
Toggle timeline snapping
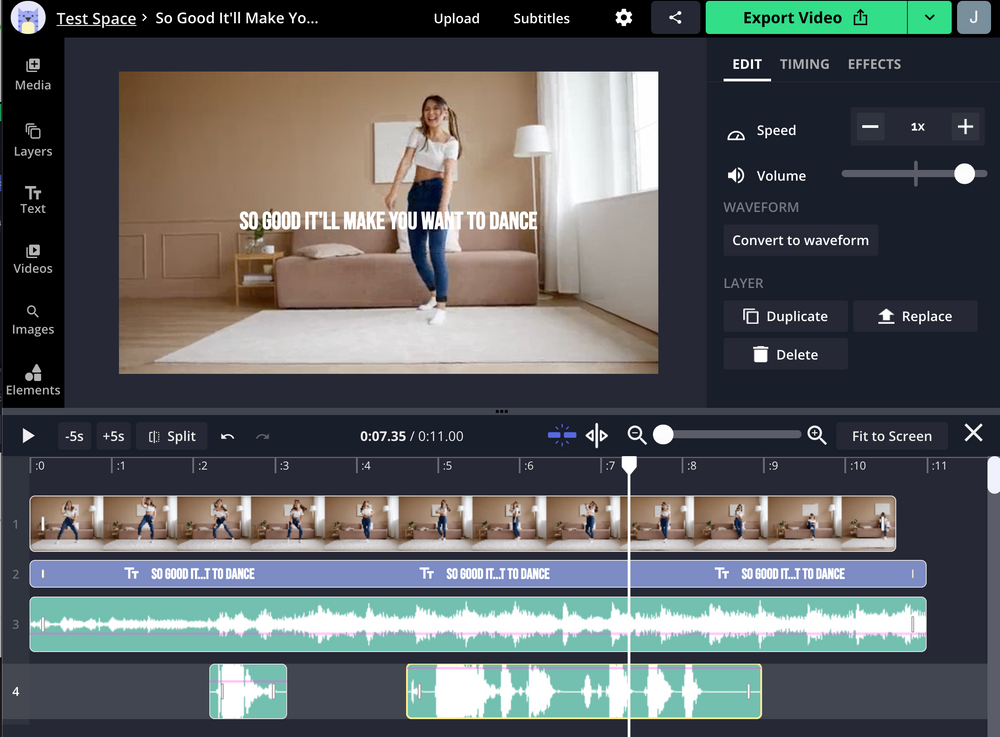(x=561, y=435)
